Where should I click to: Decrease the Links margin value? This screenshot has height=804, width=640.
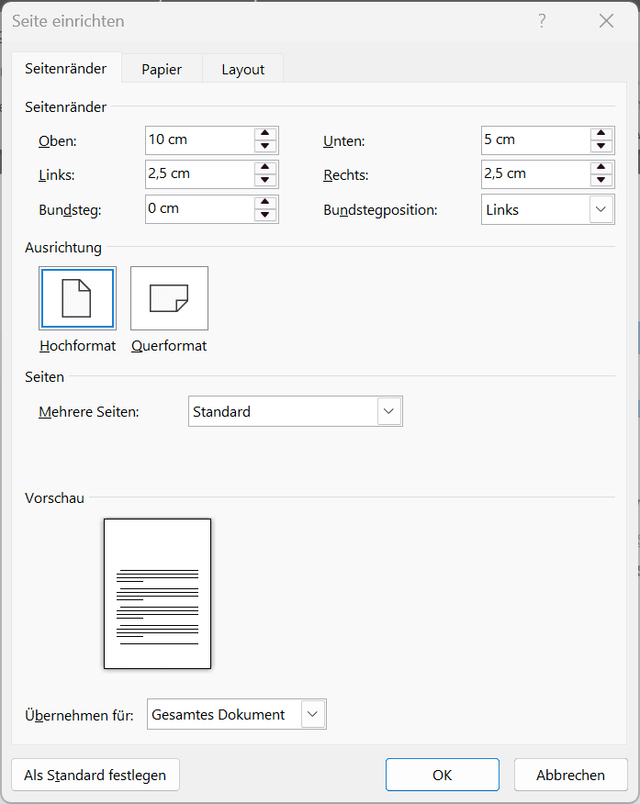point(265,180)
